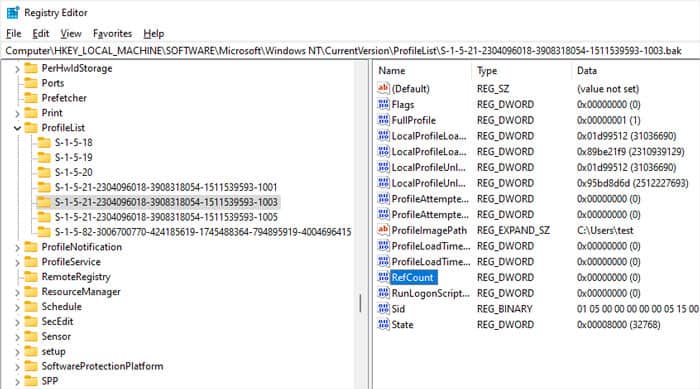Select the S-1-5-82-3006700770 key

203,232
